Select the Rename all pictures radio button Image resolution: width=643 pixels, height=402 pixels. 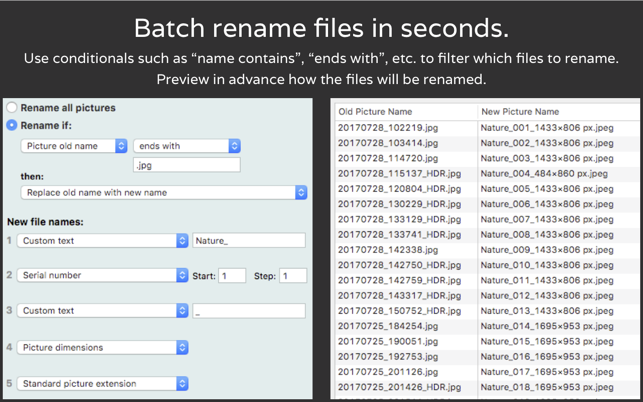click(12, 108)
